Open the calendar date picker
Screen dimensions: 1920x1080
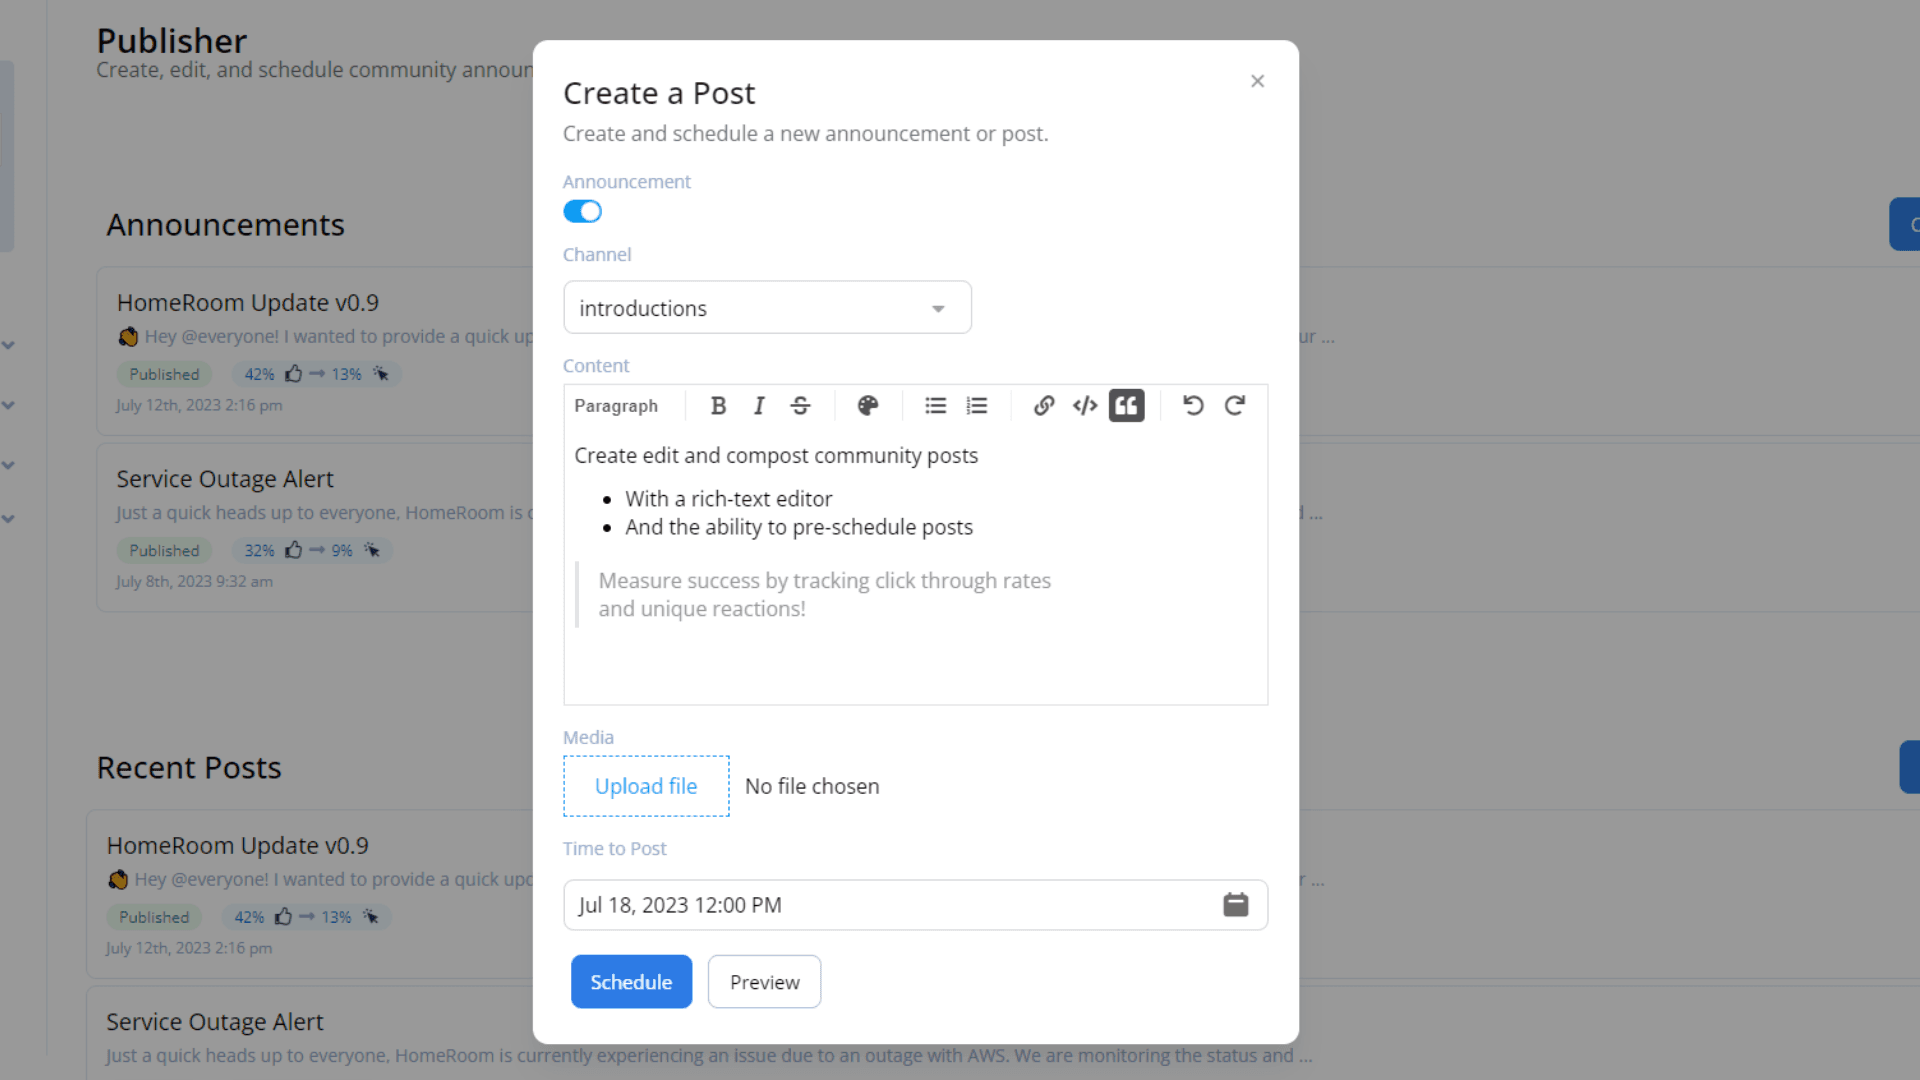(x=1235, y=905)
